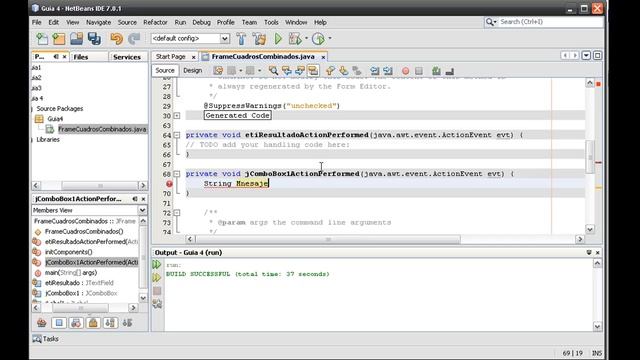Switch to the Design view
Screen dimensions: 640x360
(x=193, y=71)
